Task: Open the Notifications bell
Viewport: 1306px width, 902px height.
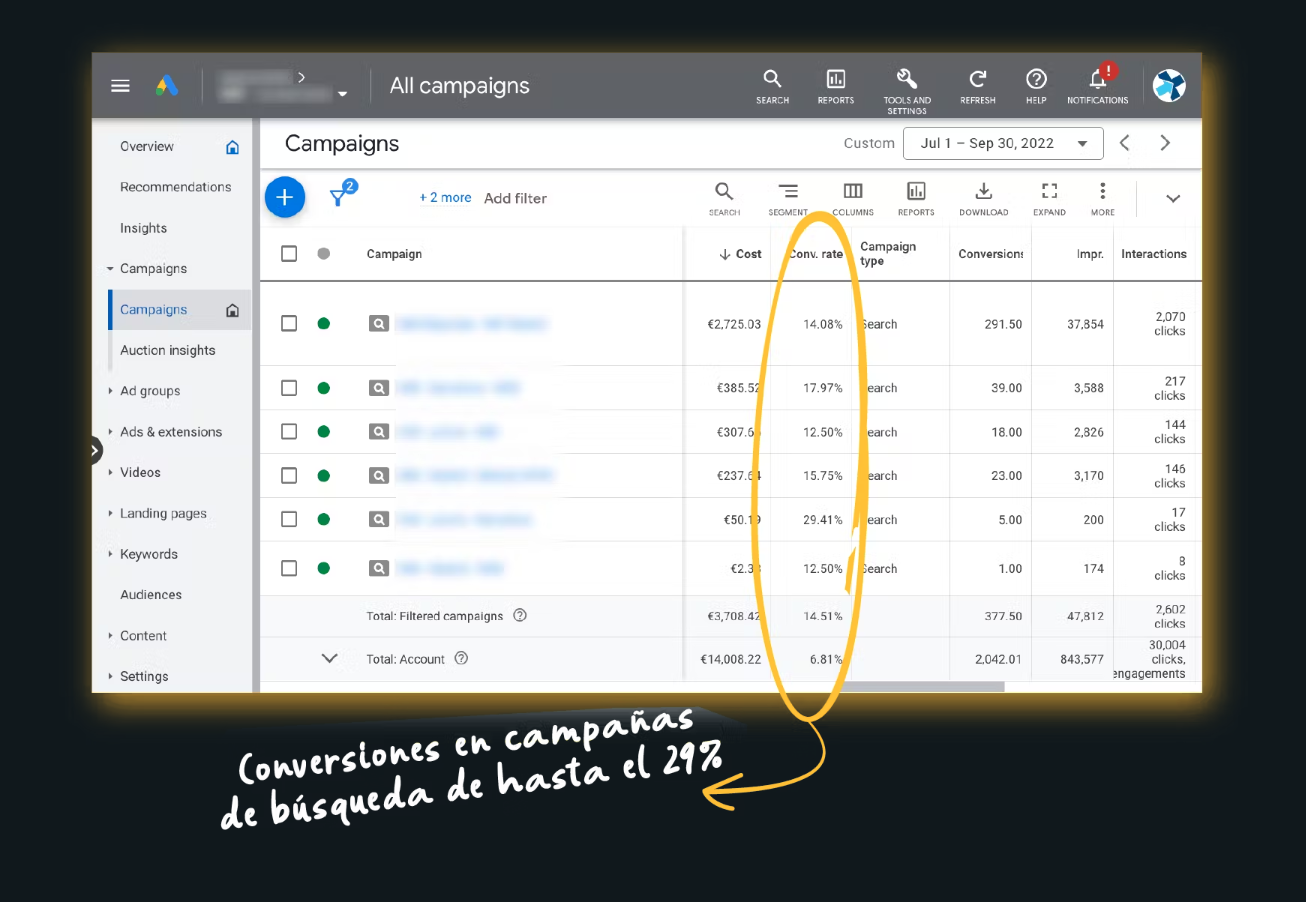Action: click(x=1097, y=80)
